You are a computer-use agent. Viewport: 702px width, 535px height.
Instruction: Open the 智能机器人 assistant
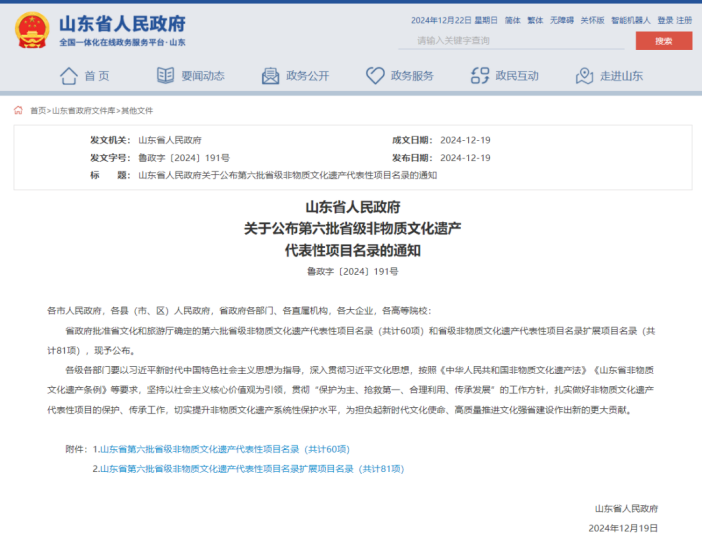tap(631, 20)
